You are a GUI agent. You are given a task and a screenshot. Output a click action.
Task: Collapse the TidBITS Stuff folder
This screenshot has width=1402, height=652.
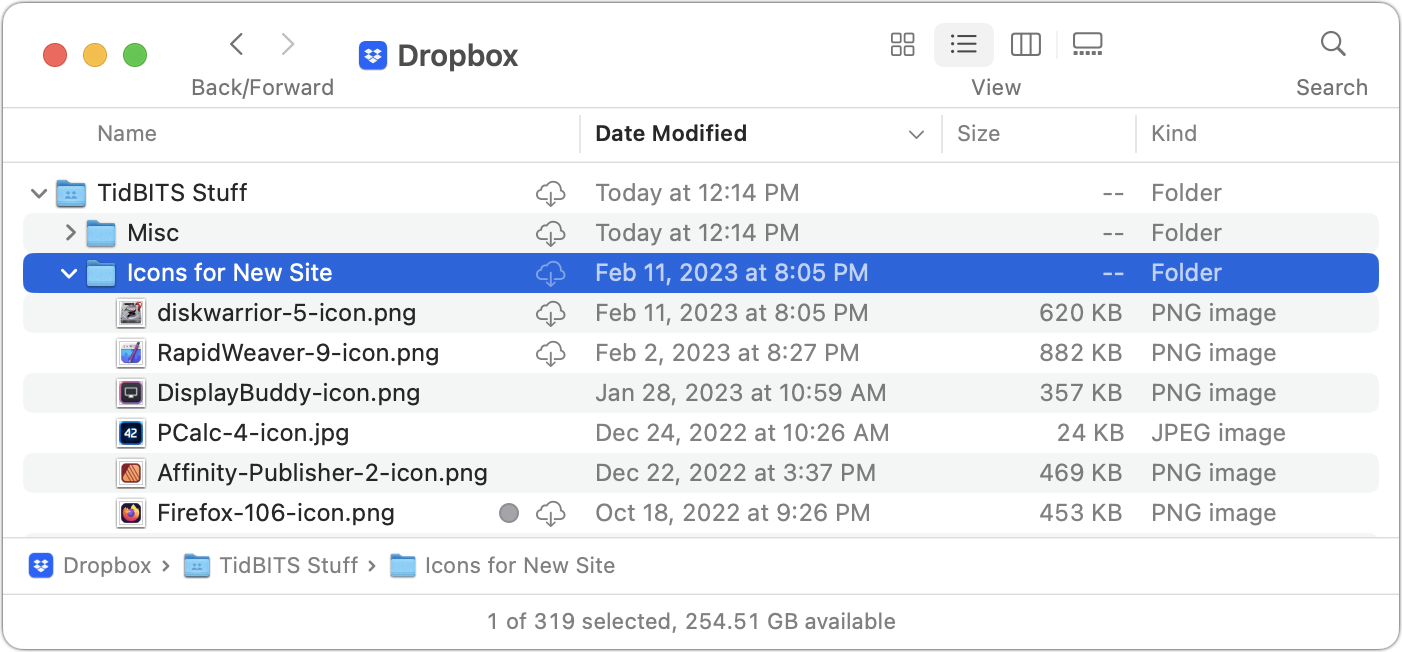tap(39, 193)
